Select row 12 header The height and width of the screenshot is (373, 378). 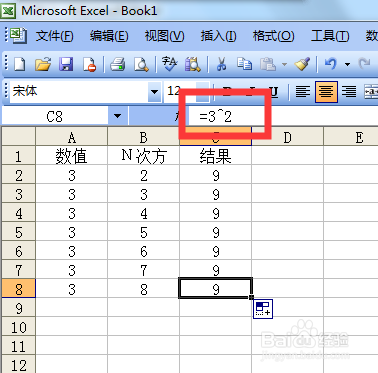pos(18,365)
